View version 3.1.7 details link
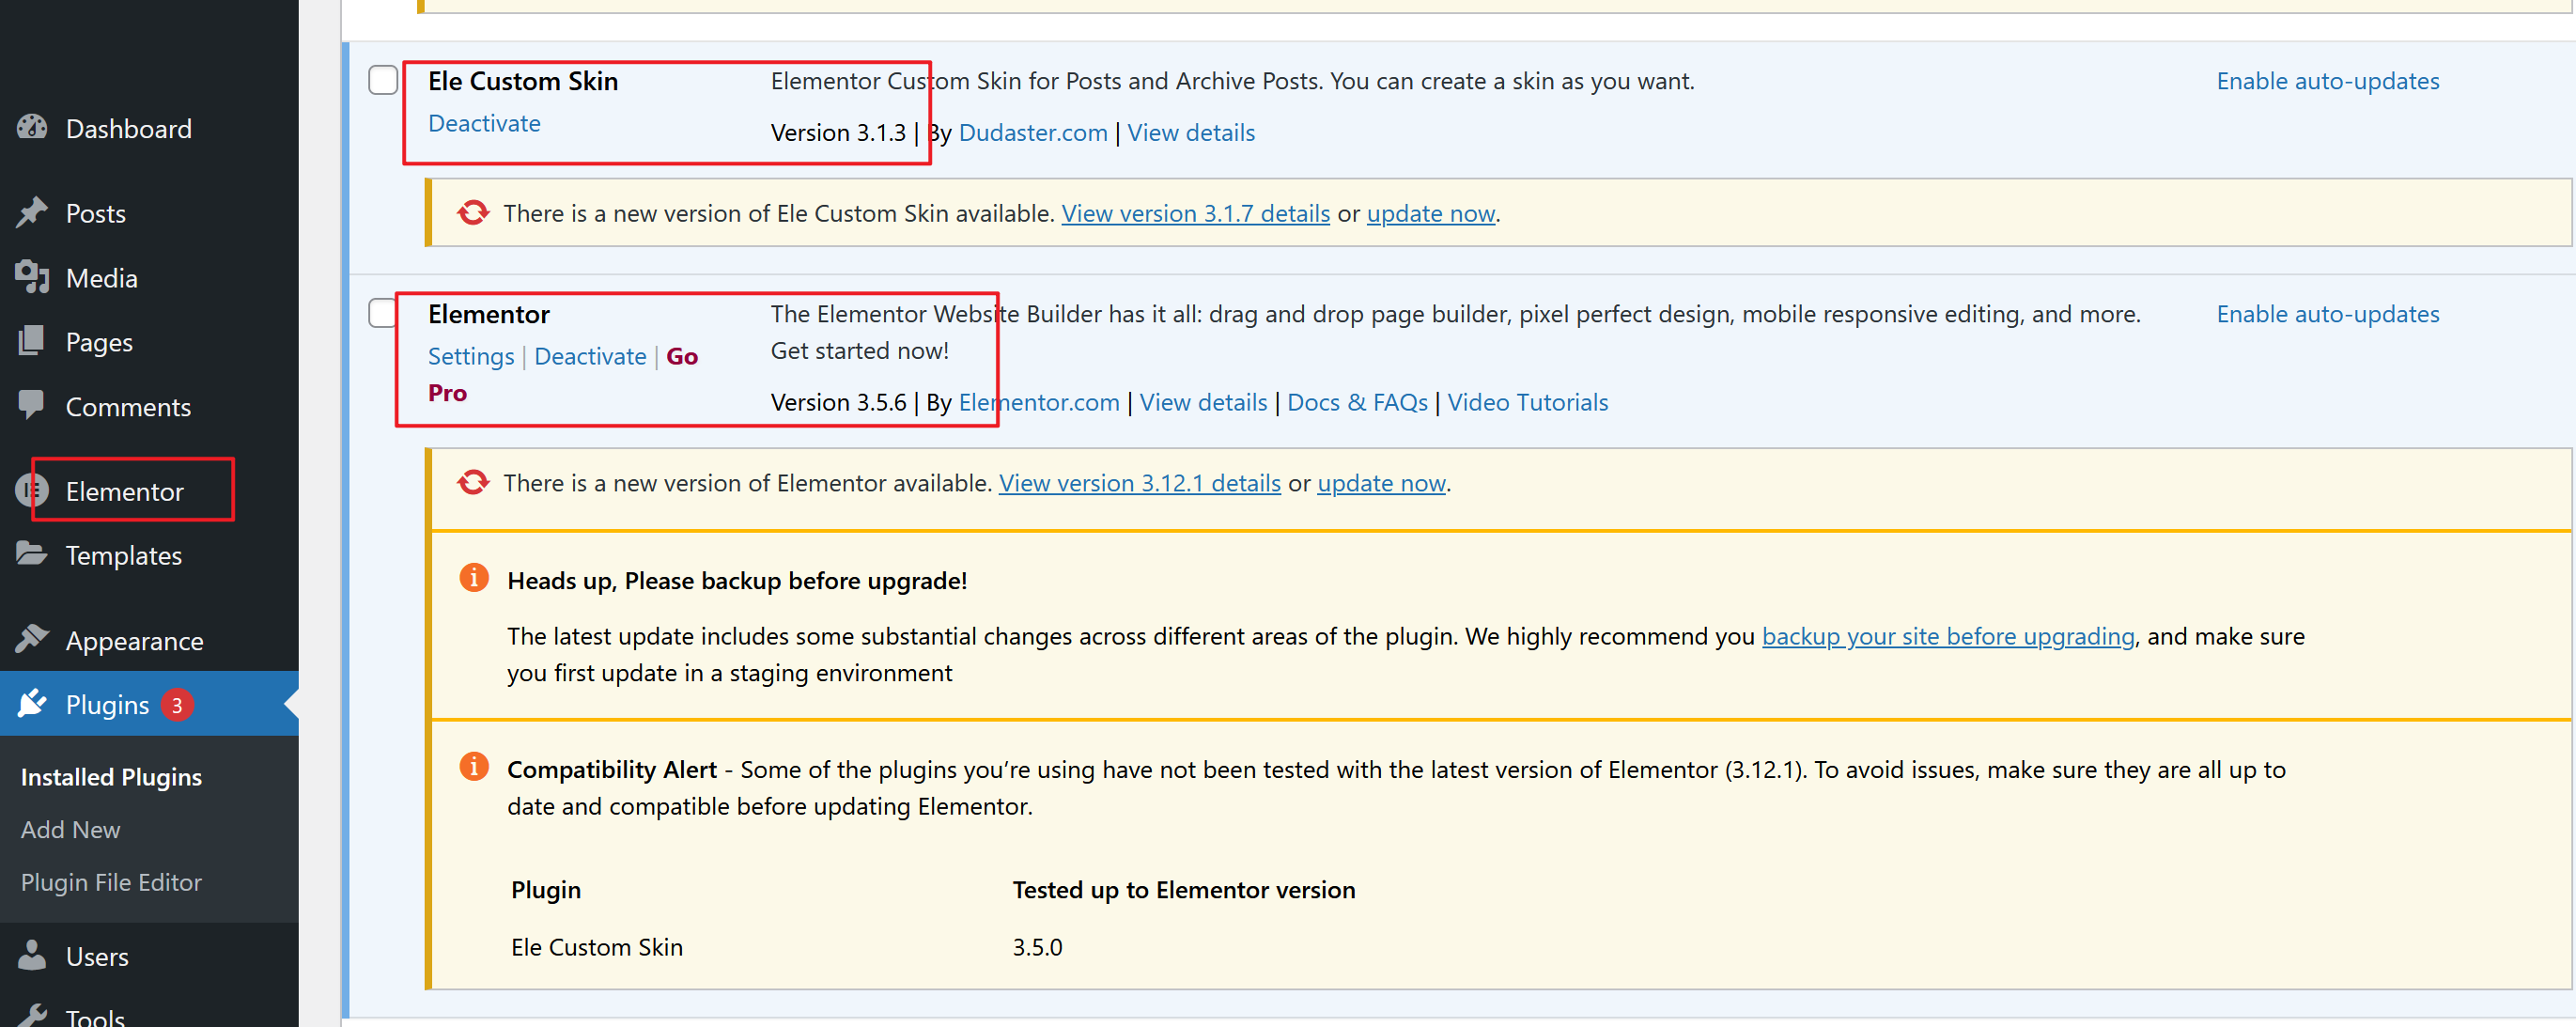The width and height of the screenshot is (2576, 1027). (x=1195, y=213)
